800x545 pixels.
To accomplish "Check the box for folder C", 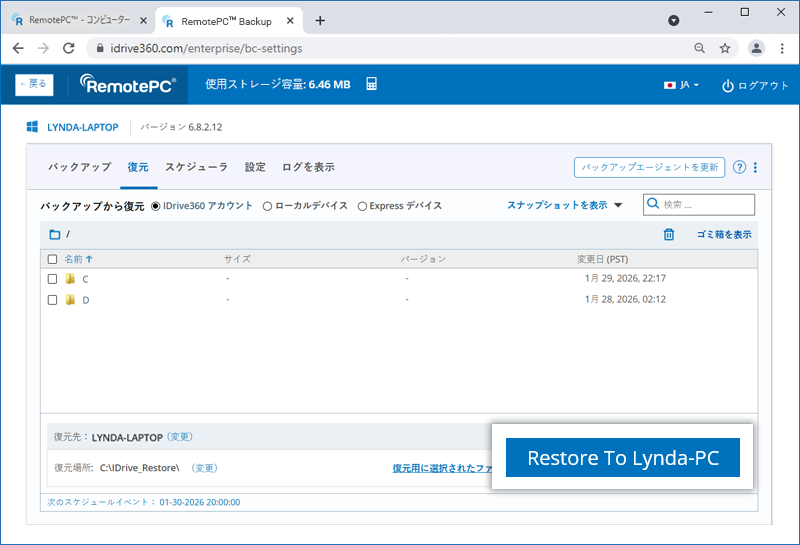I will coord(52,279).
